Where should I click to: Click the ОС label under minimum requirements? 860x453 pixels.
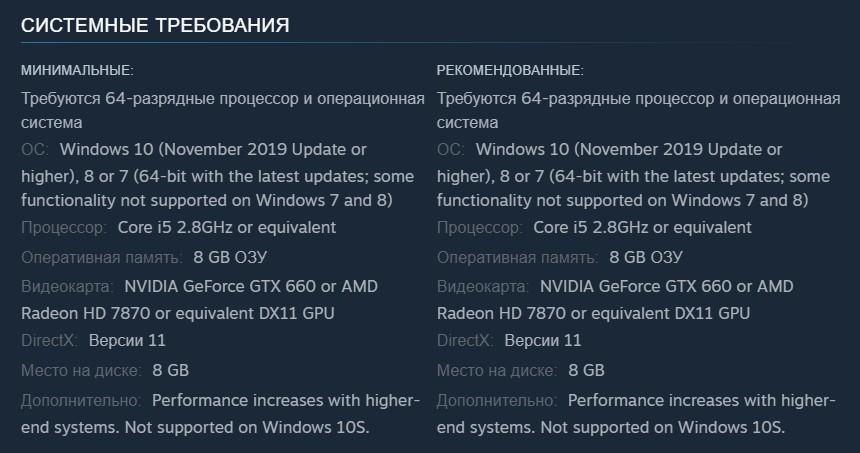pyautogui.click(x=34, y=150)
